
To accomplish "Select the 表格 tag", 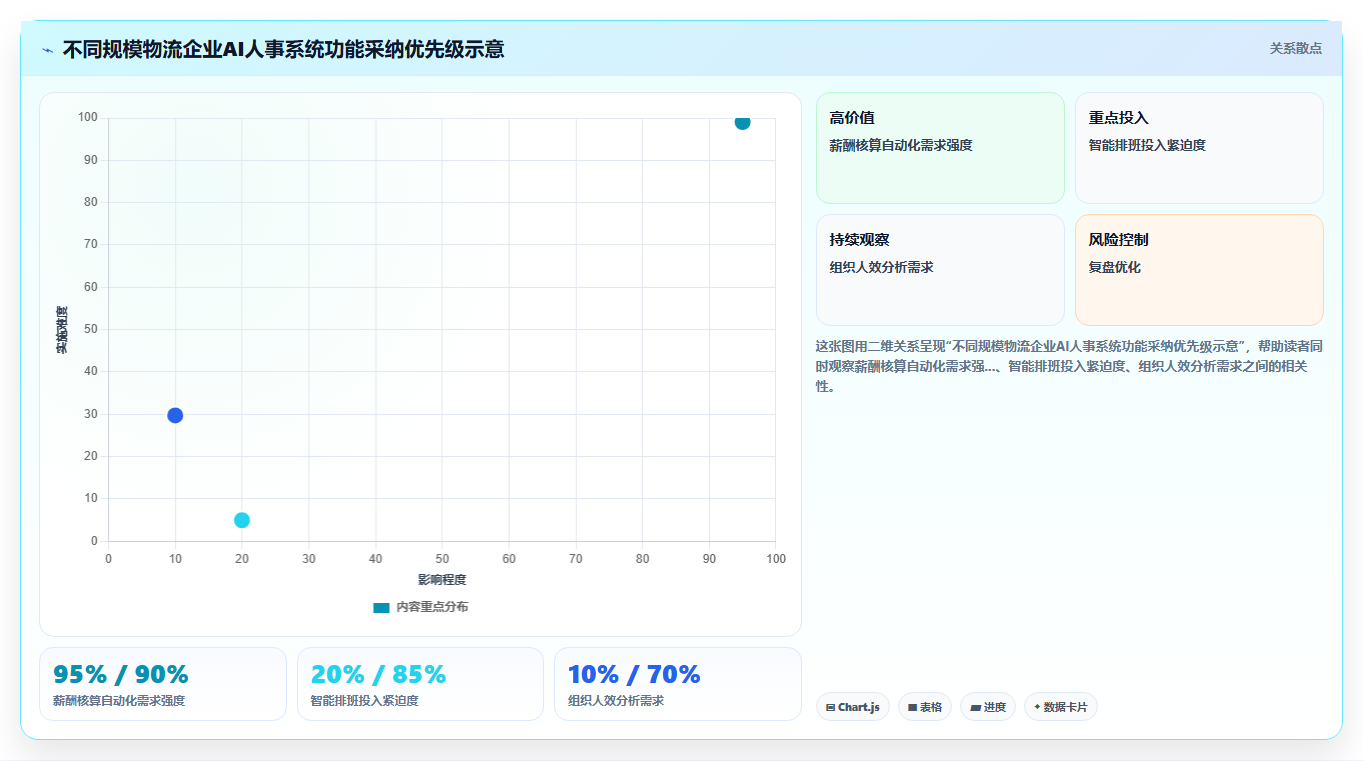I will click(x=925, y=707).
